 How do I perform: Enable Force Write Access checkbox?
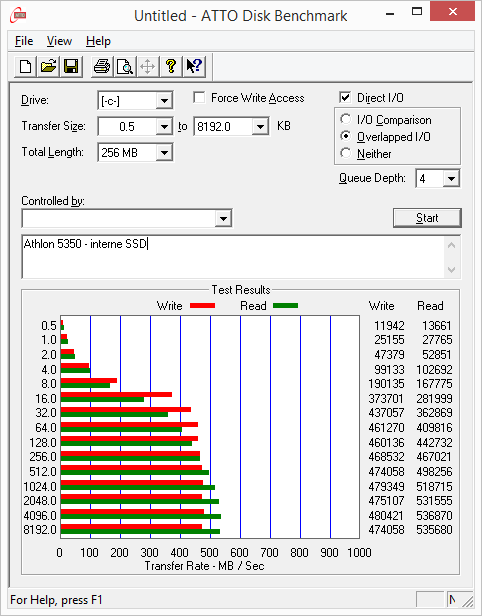click(x=199, y=97)
